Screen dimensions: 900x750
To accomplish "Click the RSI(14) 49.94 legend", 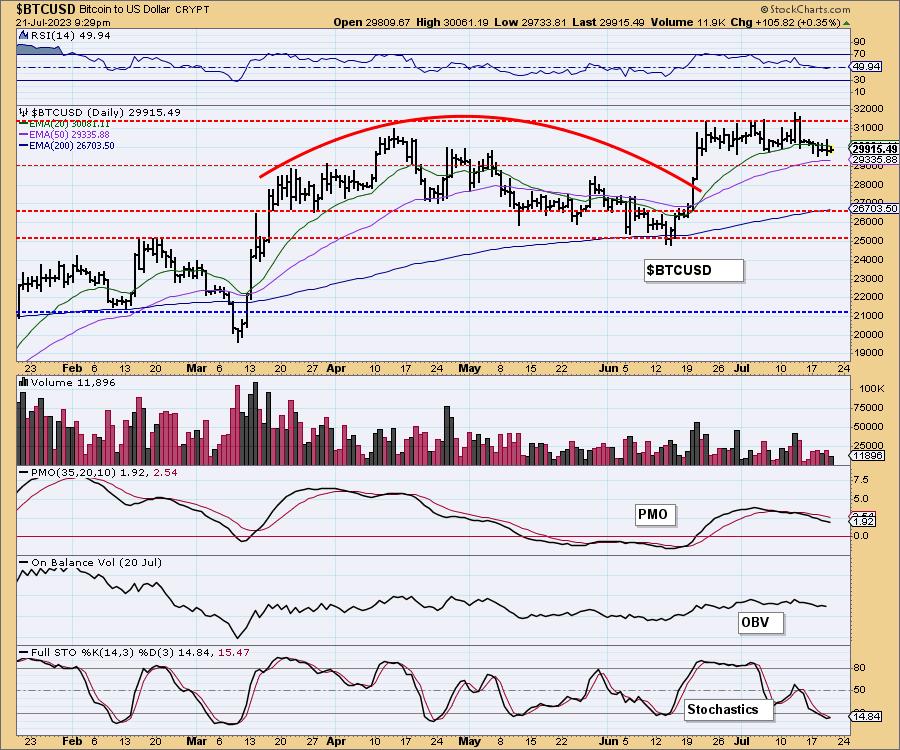I will pyautogui.click(x=71, y=36).
